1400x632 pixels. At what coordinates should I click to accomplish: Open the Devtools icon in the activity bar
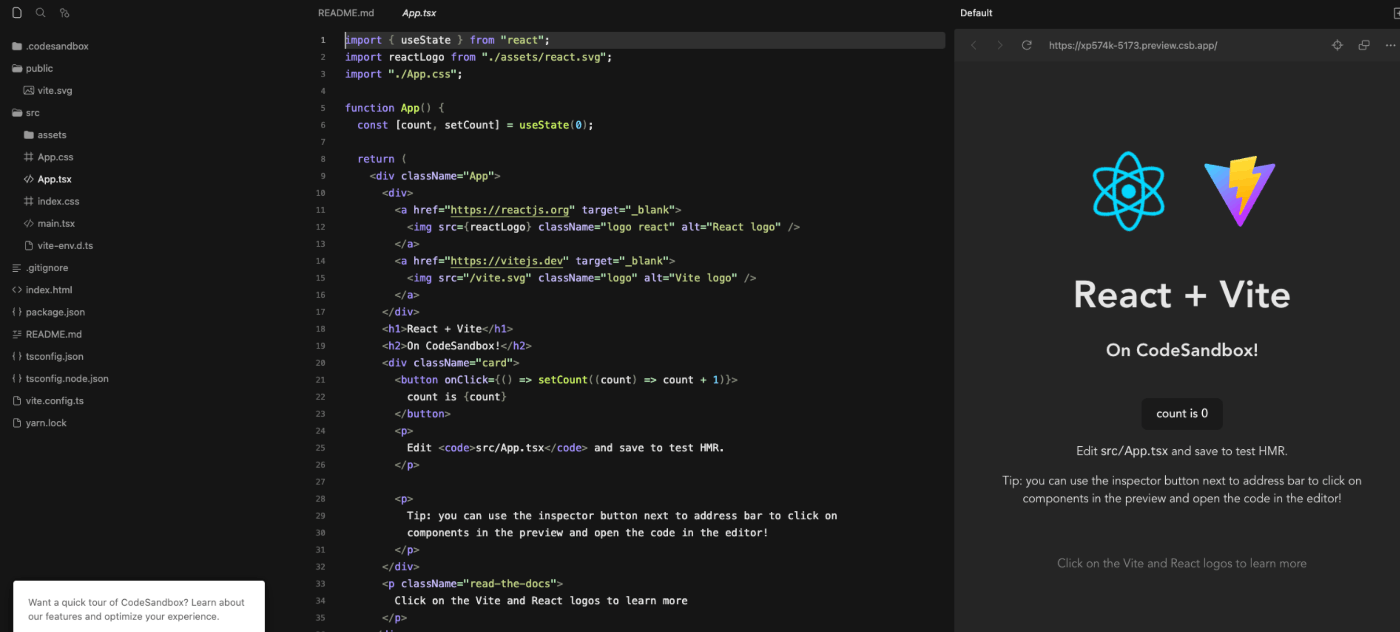64,13
